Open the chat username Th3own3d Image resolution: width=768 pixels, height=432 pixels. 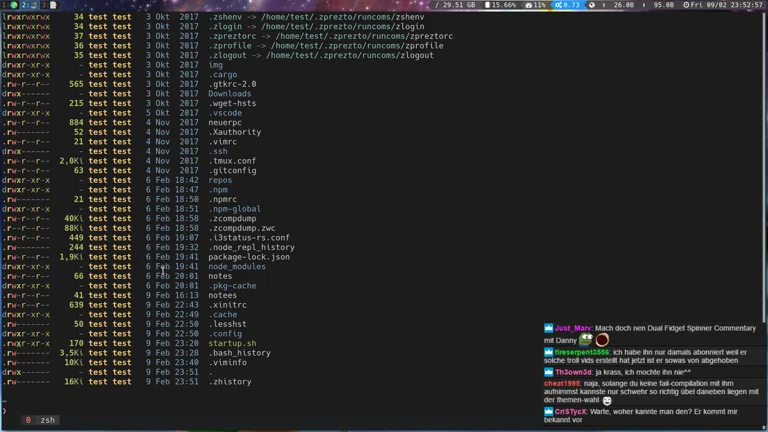[573, 372]
